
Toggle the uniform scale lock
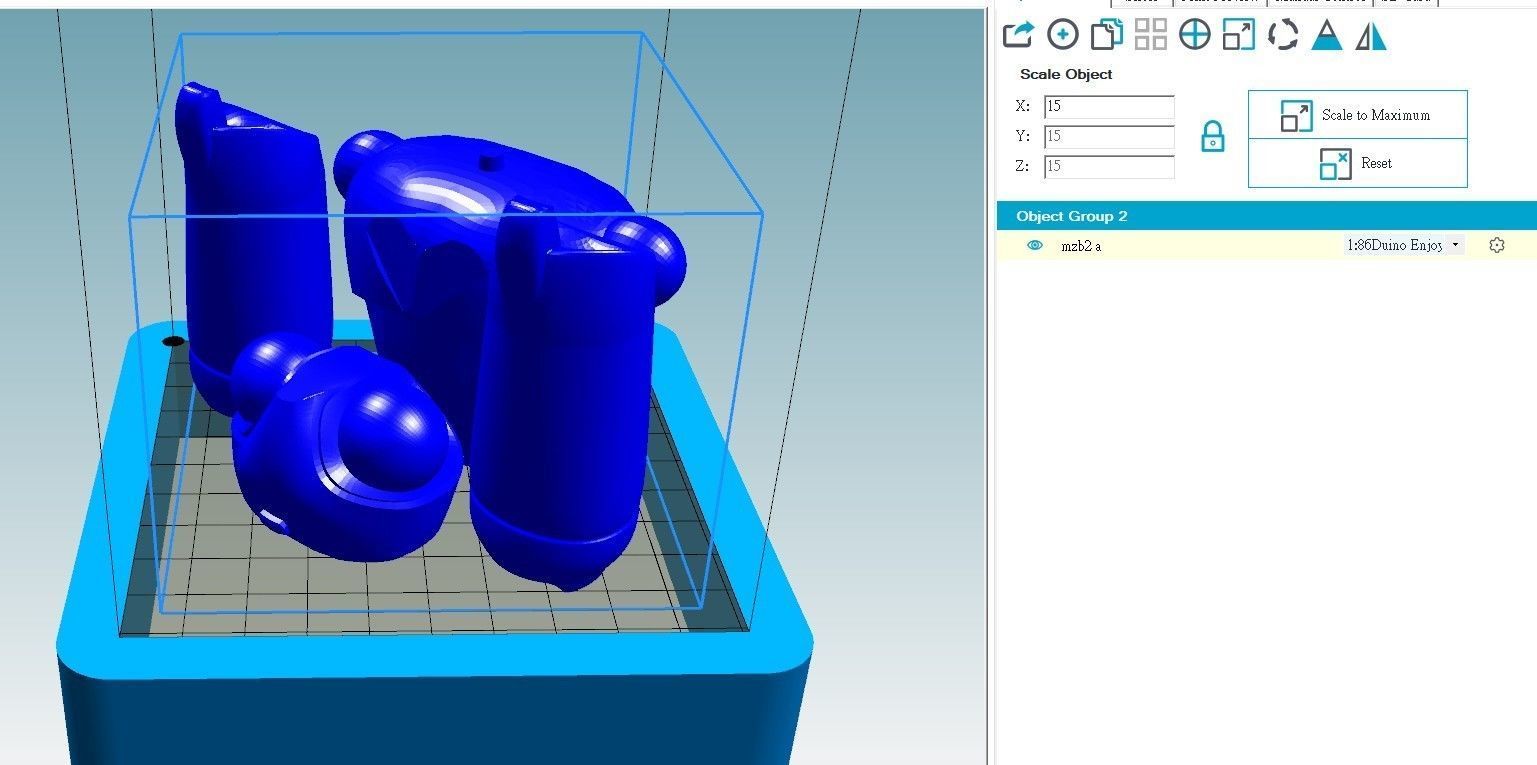tap(1212, 137)
